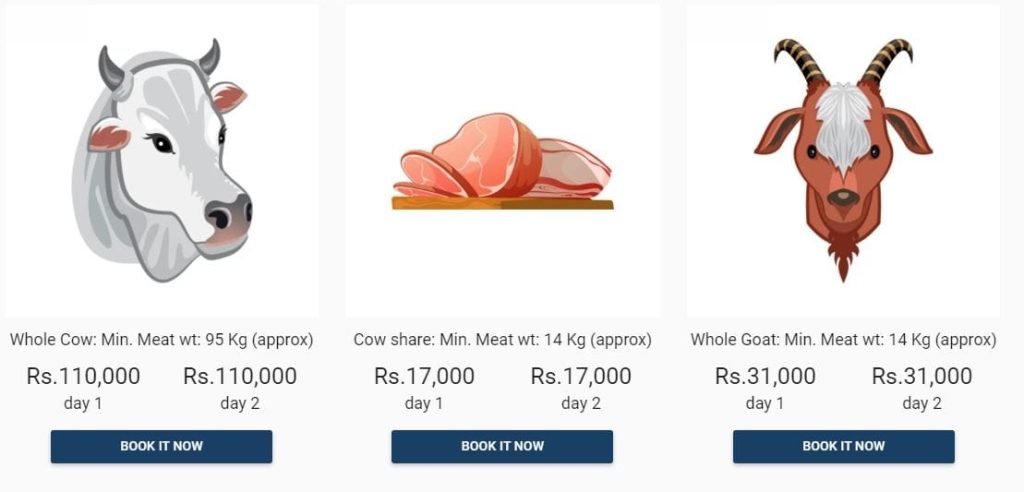1024x492 pixels.
Task: Click the day 2 label under Whole Cow
Action: pyautogui.click(x=240, y=404)
